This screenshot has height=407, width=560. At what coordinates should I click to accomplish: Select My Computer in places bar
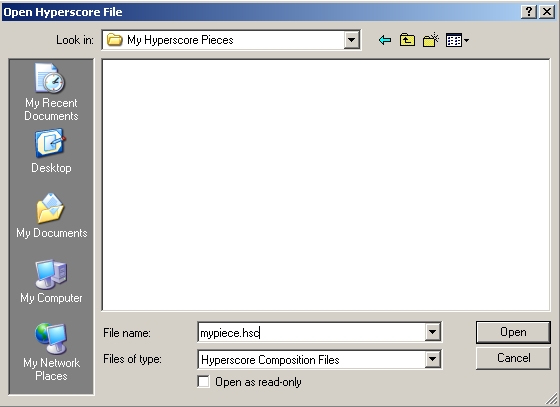coord(51,281)
